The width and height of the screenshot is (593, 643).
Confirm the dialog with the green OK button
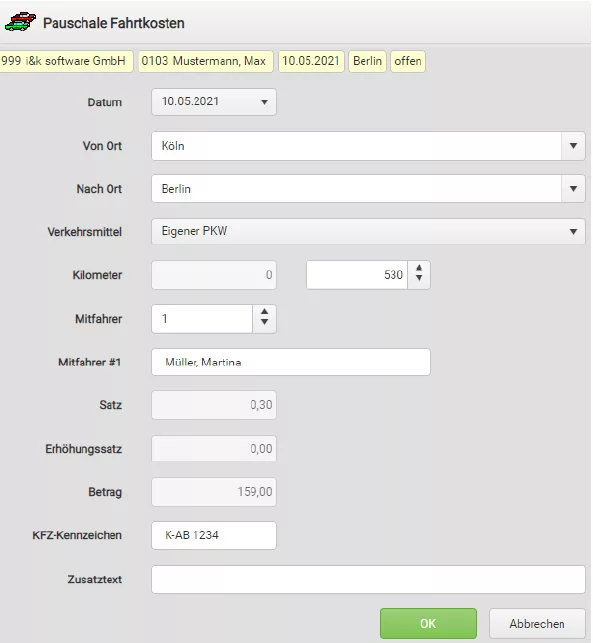(428, 623)
